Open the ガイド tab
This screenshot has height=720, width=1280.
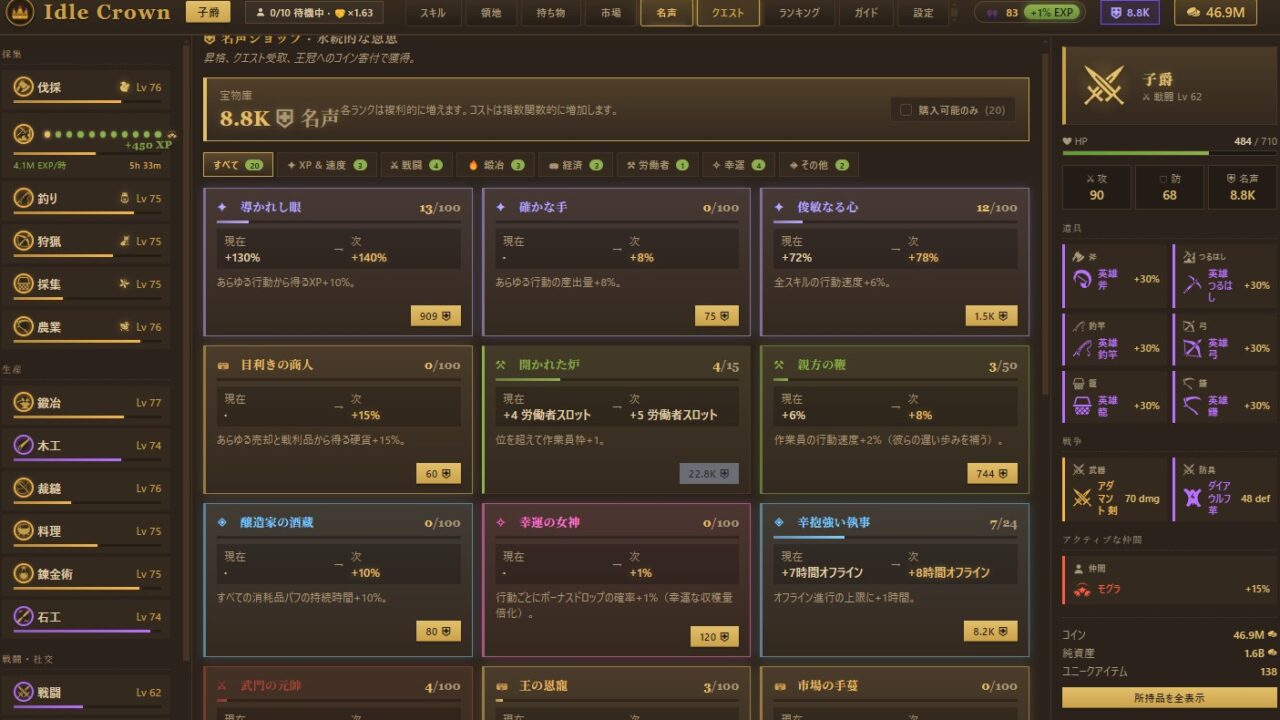click(866, 13)
